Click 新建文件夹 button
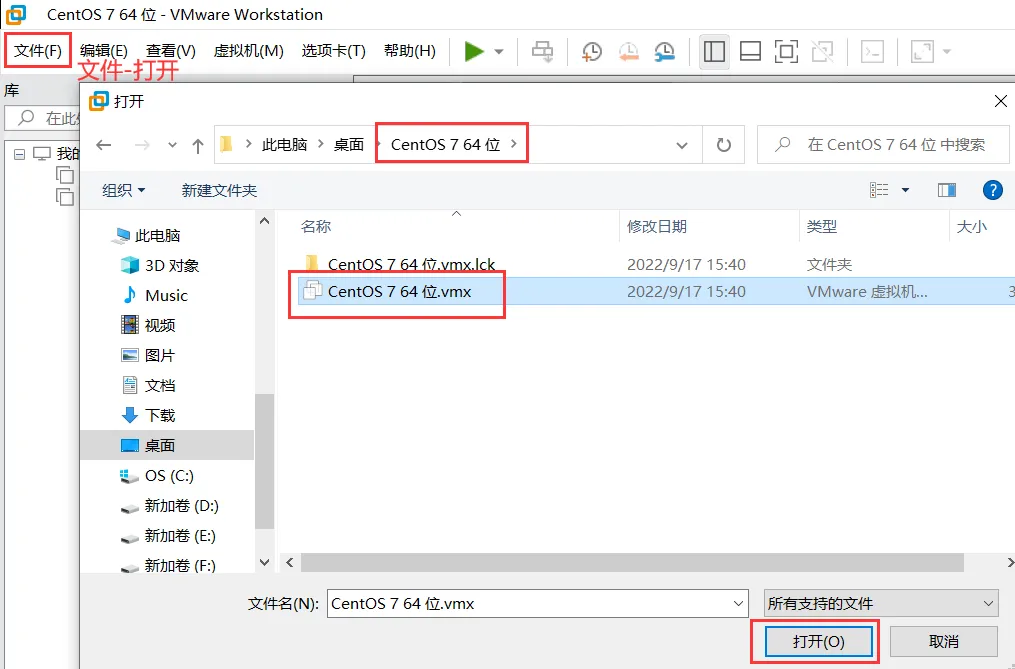The height and width of the screenshot is (669, 1015). [219, 190]
